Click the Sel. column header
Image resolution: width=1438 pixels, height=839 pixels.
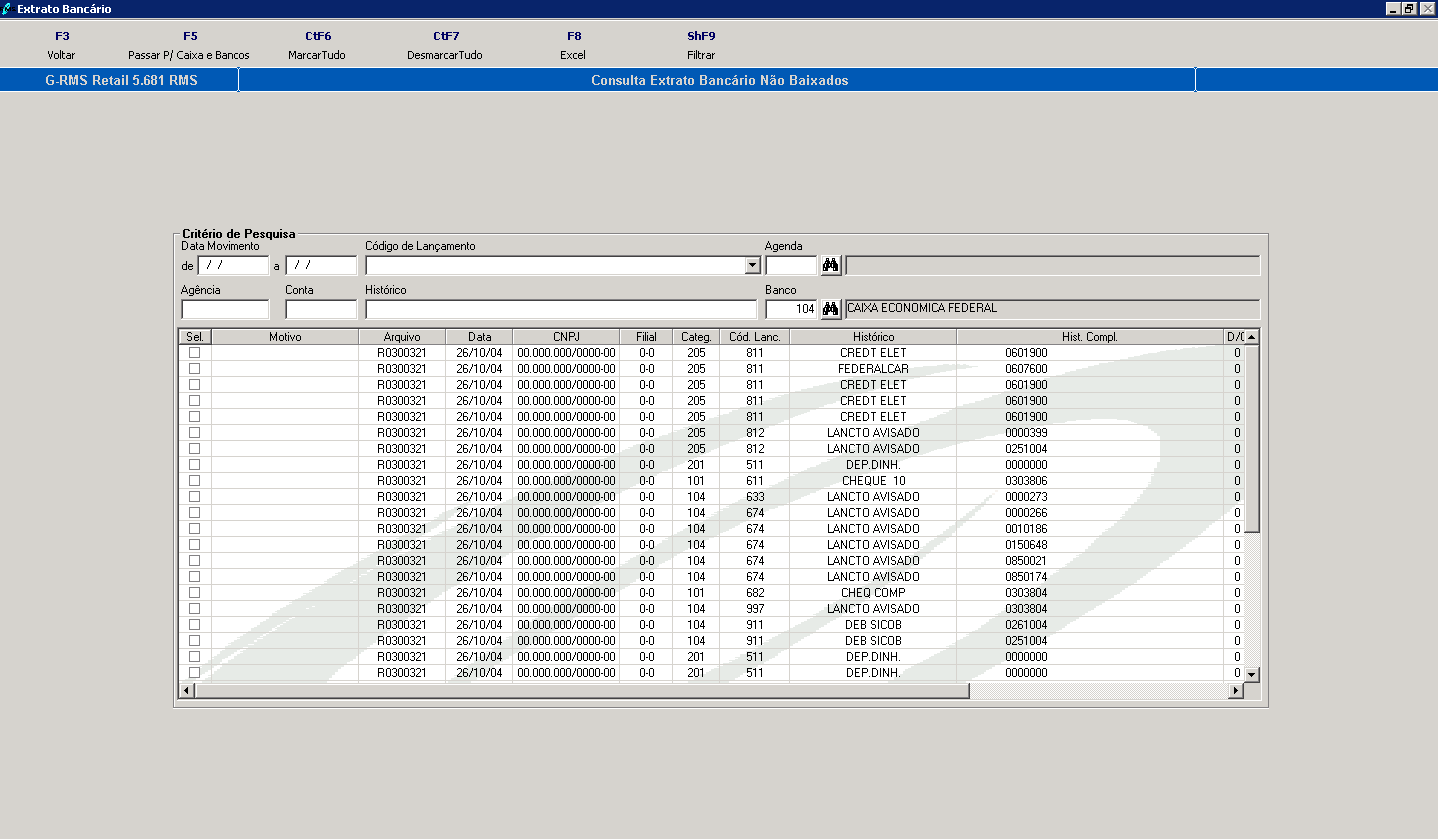coord(195,337)
